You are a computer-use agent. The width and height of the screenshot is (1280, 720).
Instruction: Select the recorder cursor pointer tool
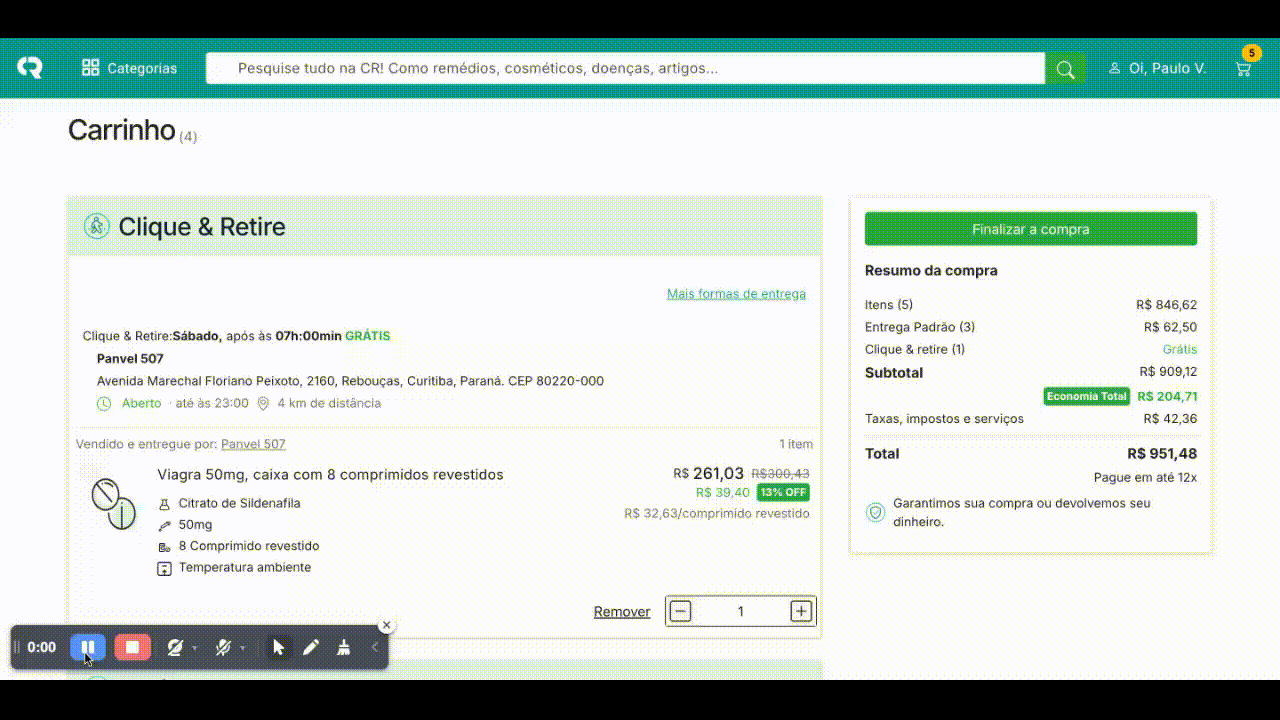point(278,648)
